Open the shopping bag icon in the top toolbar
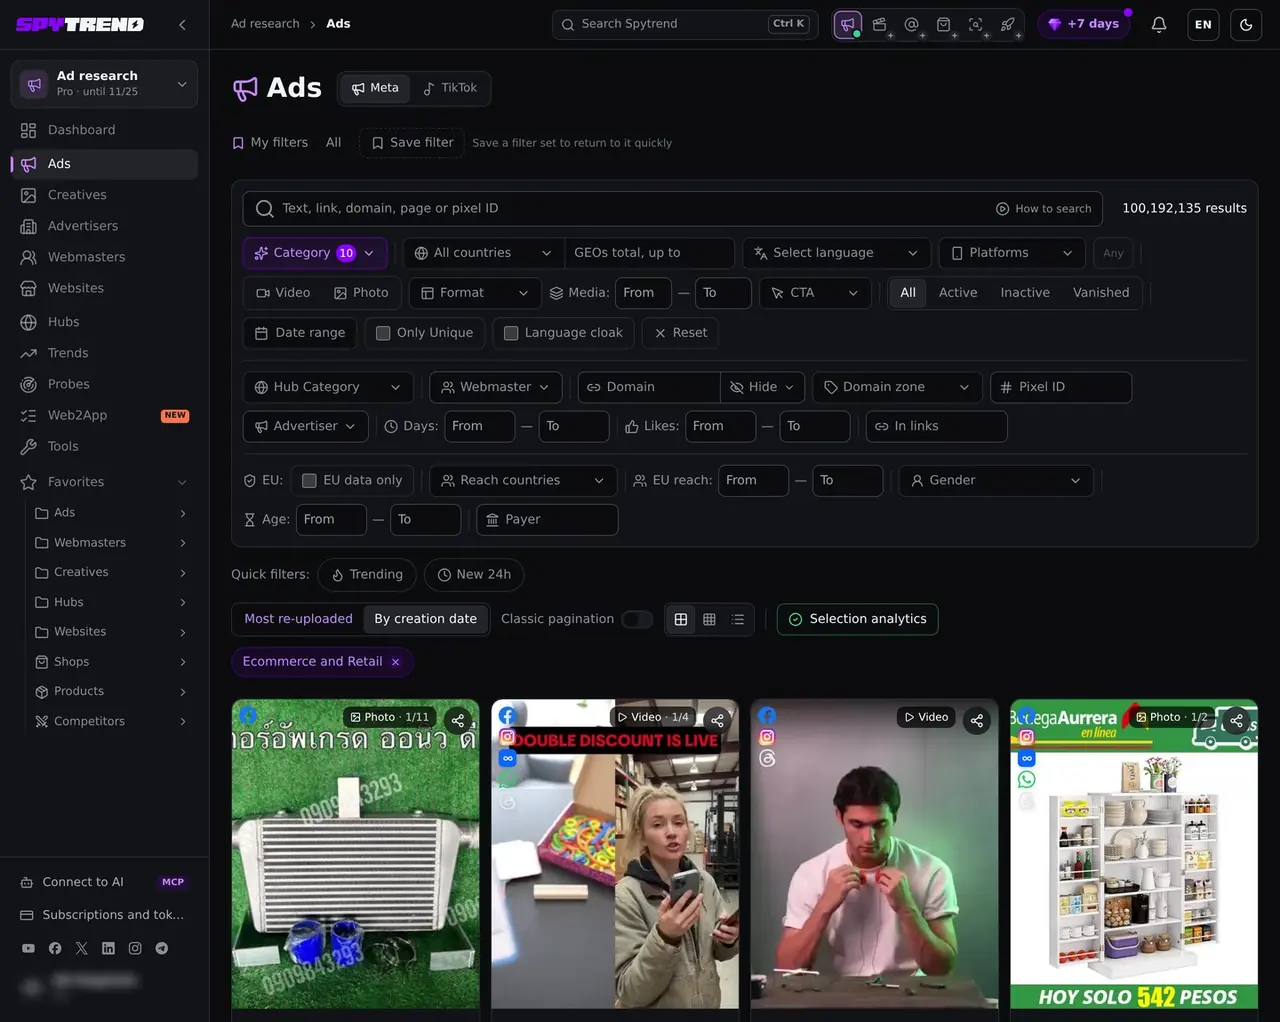This screenshot has height=1022, width=1280. (x=944, y=24)
